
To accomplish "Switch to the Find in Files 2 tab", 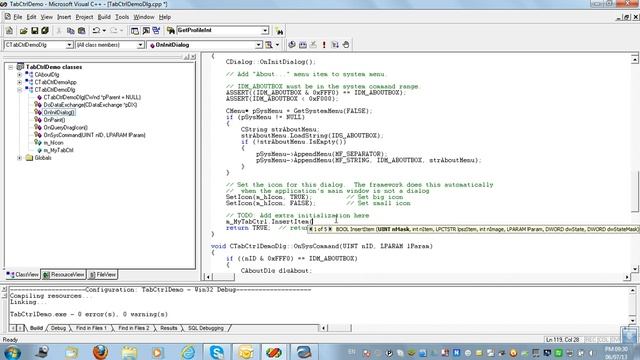I will pos(133,328).
